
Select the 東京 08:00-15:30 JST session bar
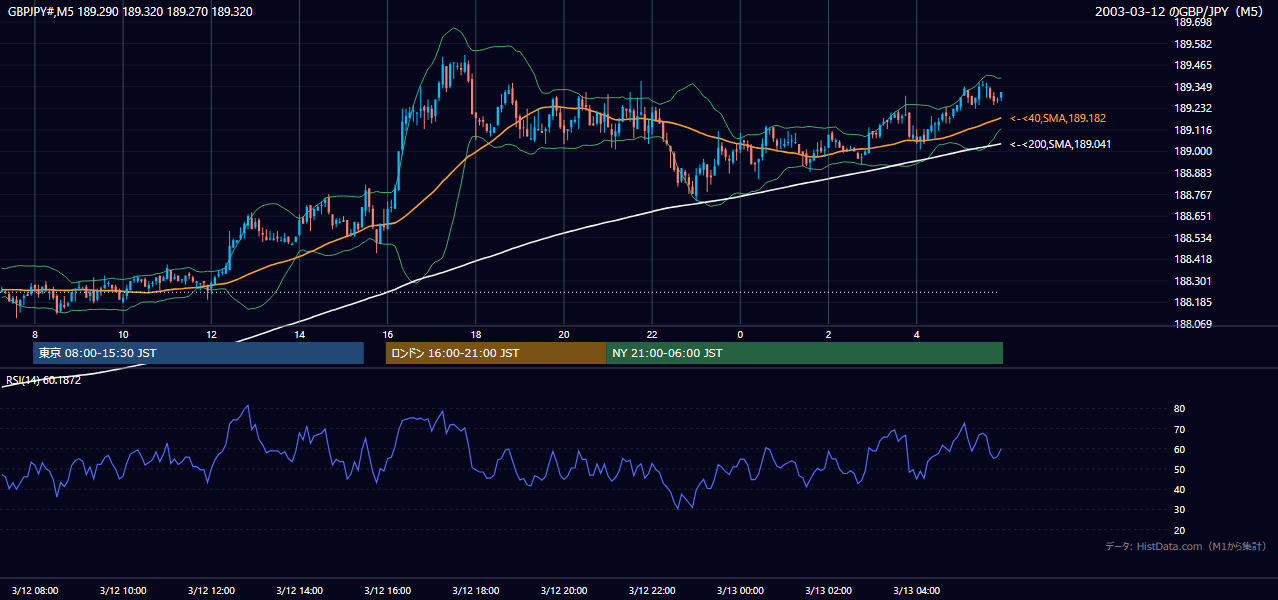(x=198, y=353)
